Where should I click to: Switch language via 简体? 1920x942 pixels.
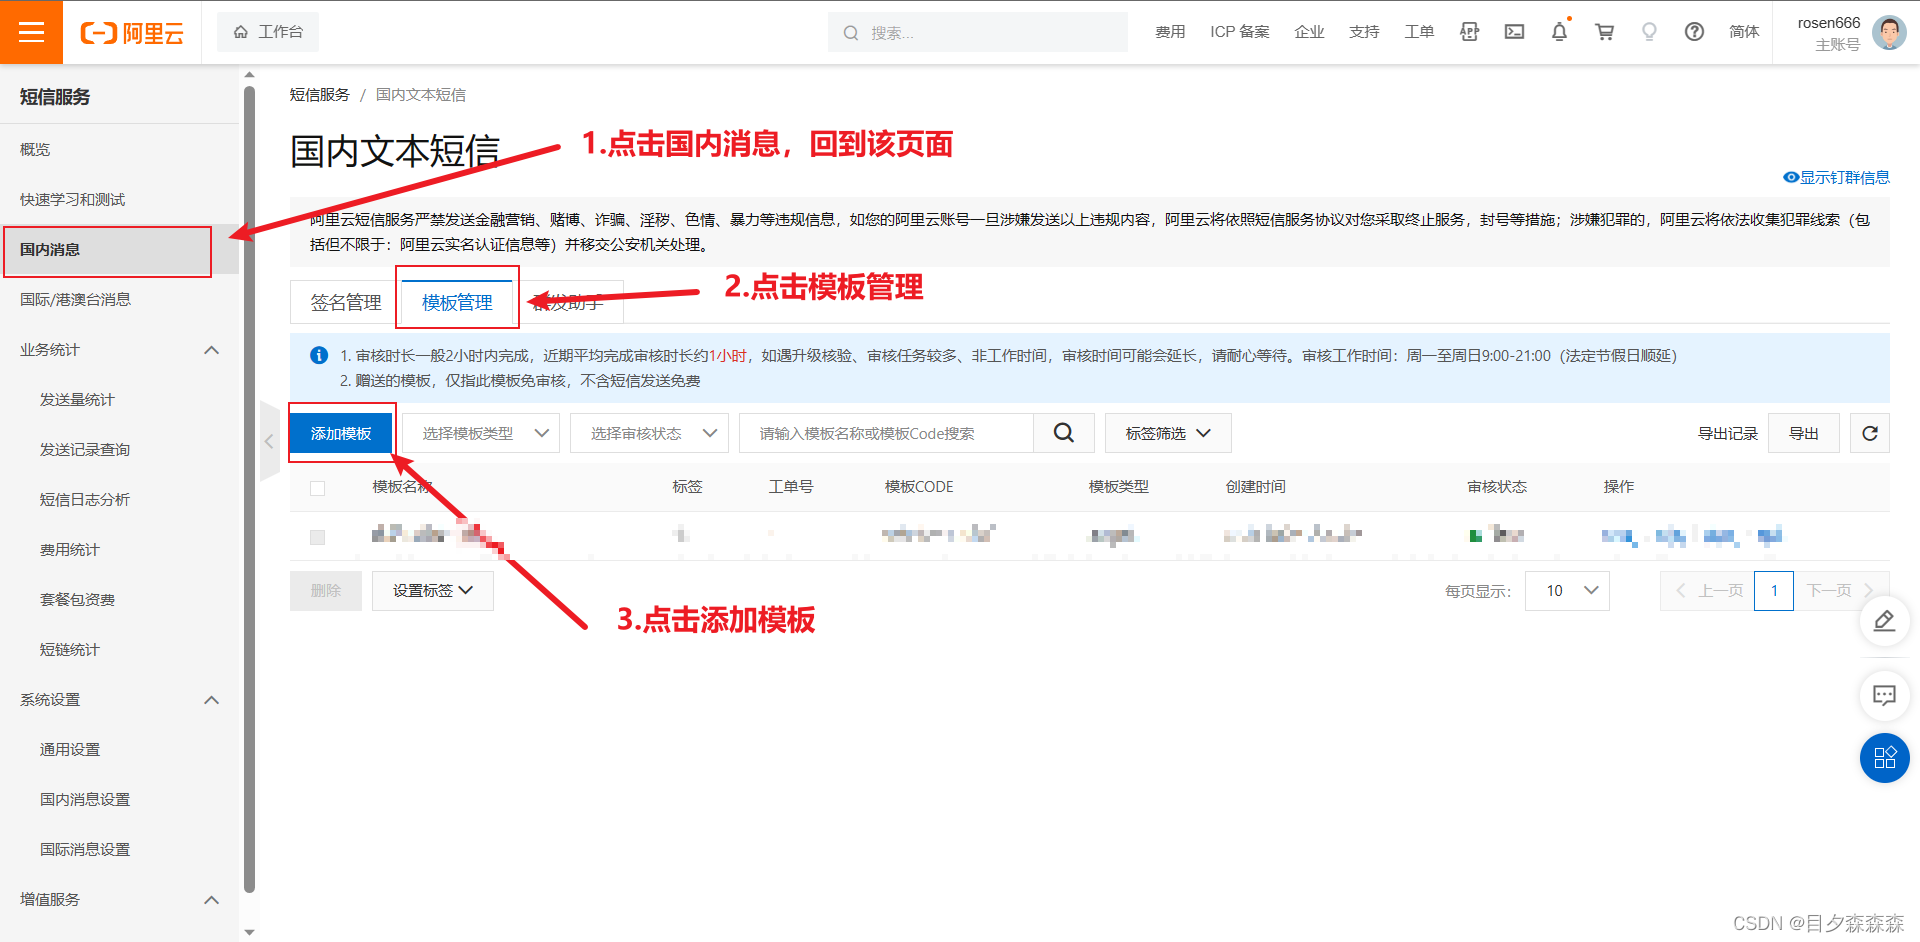(x=1744, y=32)
